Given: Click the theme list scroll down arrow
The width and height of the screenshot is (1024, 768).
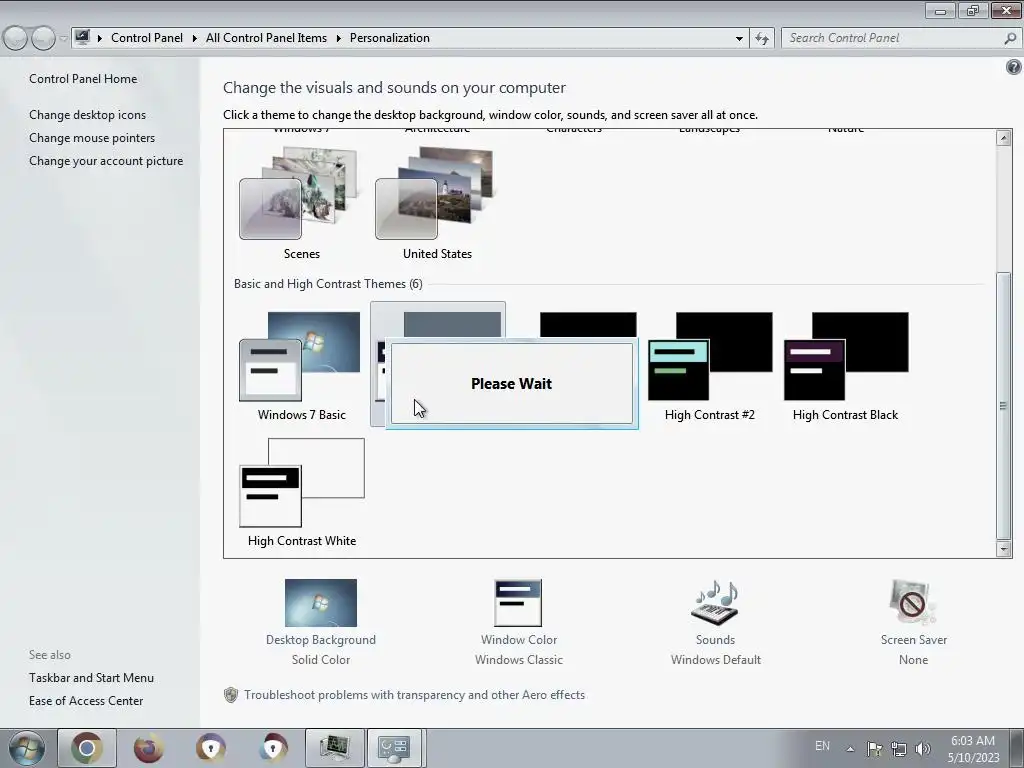Looking at the screenshot, I should (x=1004, y=549).
